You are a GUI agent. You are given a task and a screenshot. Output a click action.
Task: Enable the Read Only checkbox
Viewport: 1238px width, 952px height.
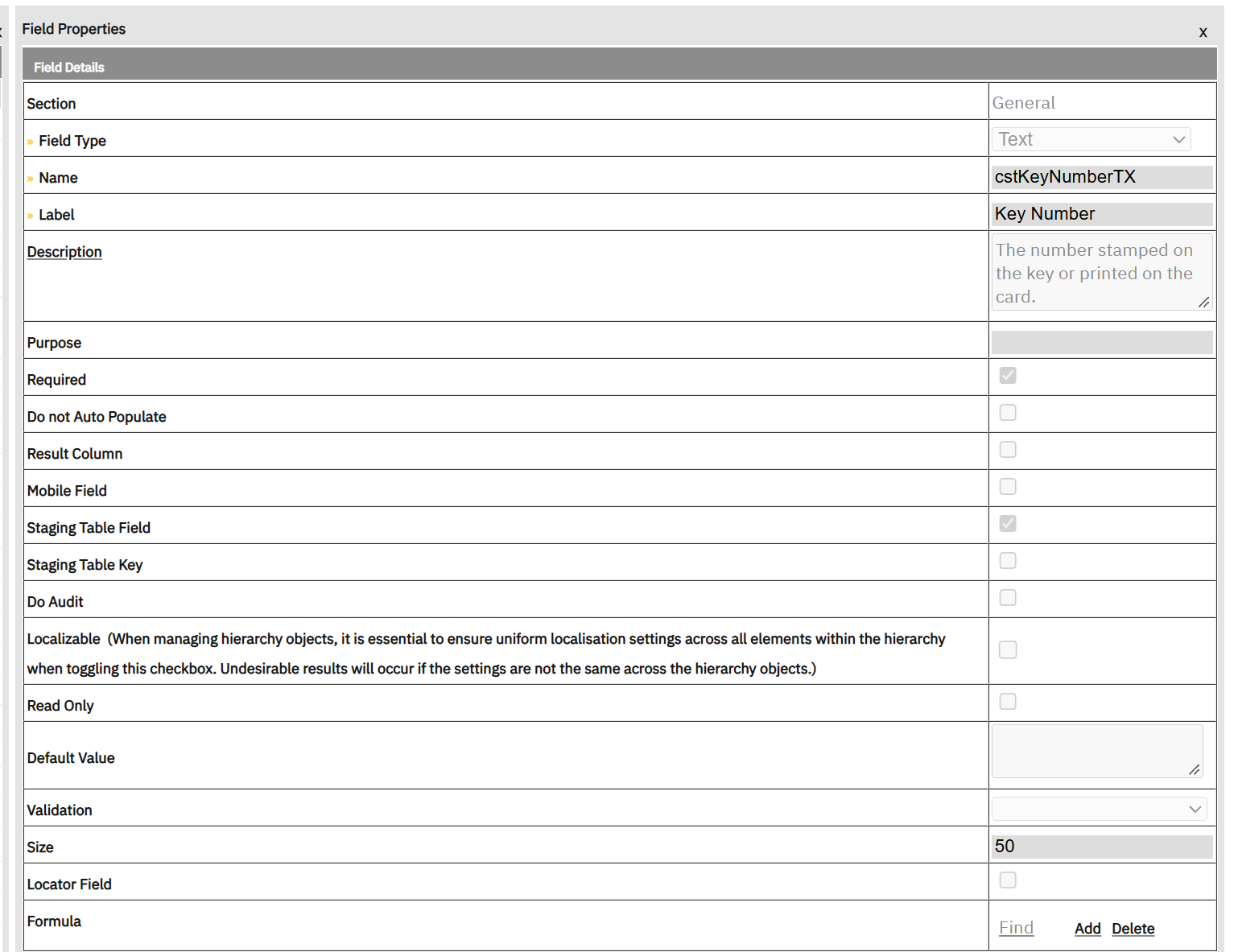point(1008,702)
